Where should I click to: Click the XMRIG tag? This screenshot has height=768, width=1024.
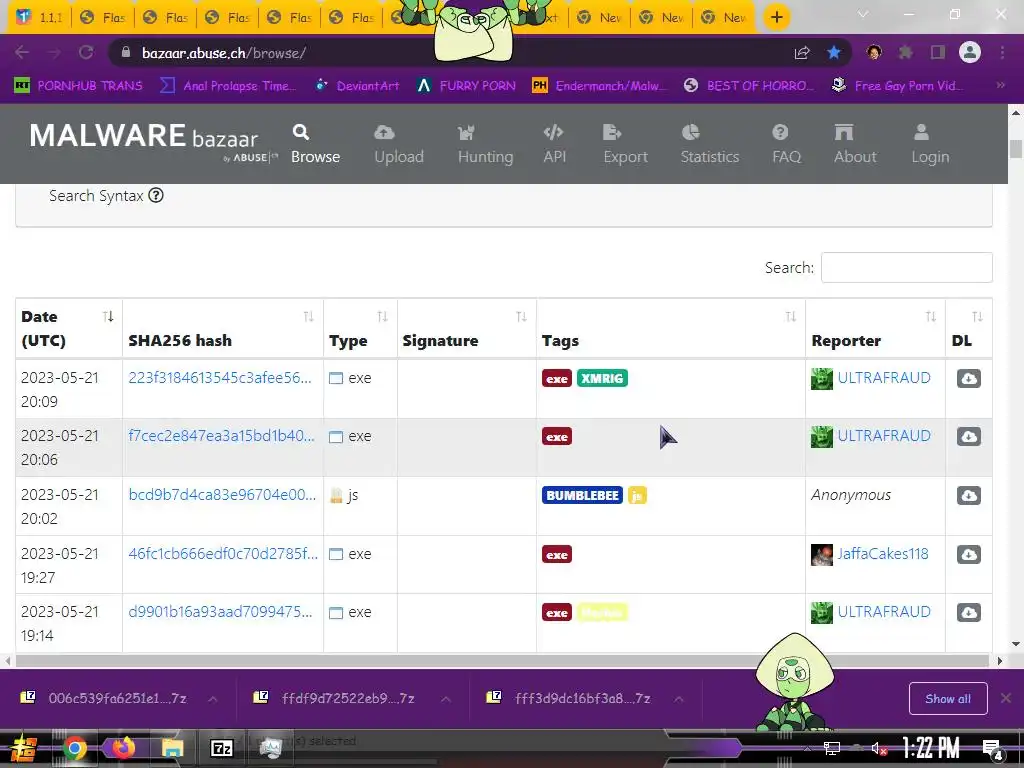[602, 378]
